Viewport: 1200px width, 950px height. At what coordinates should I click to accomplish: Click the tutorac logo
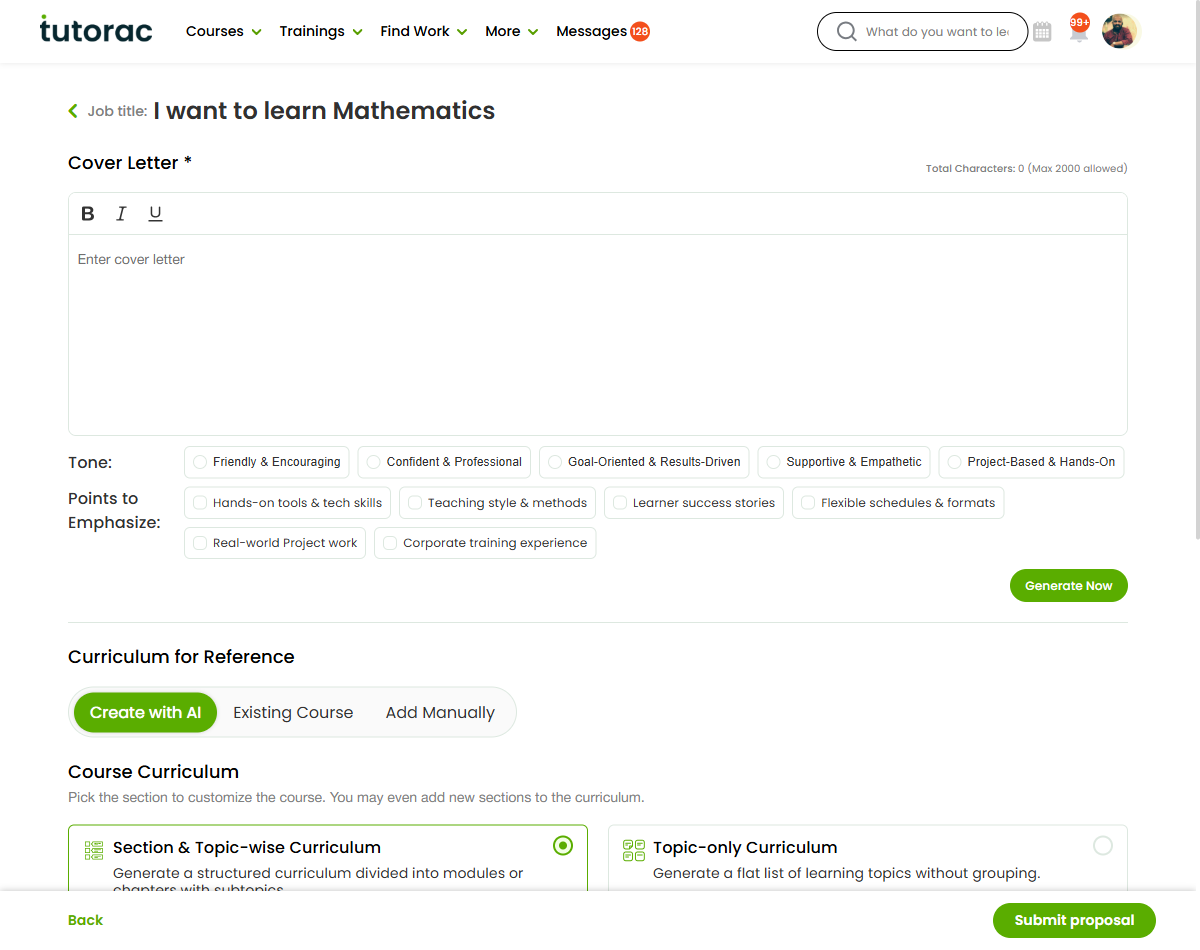coord(96,30)
